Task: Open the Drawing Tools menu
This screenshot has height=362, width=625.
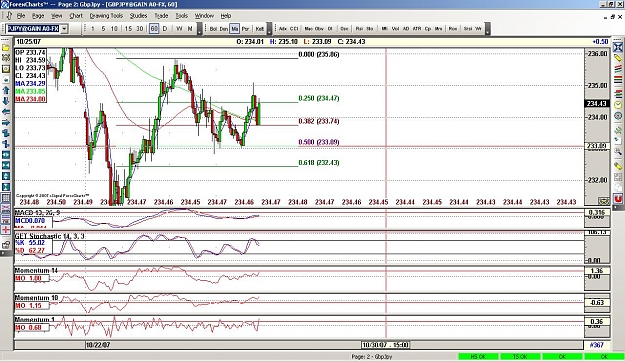Action: [106, 16]
